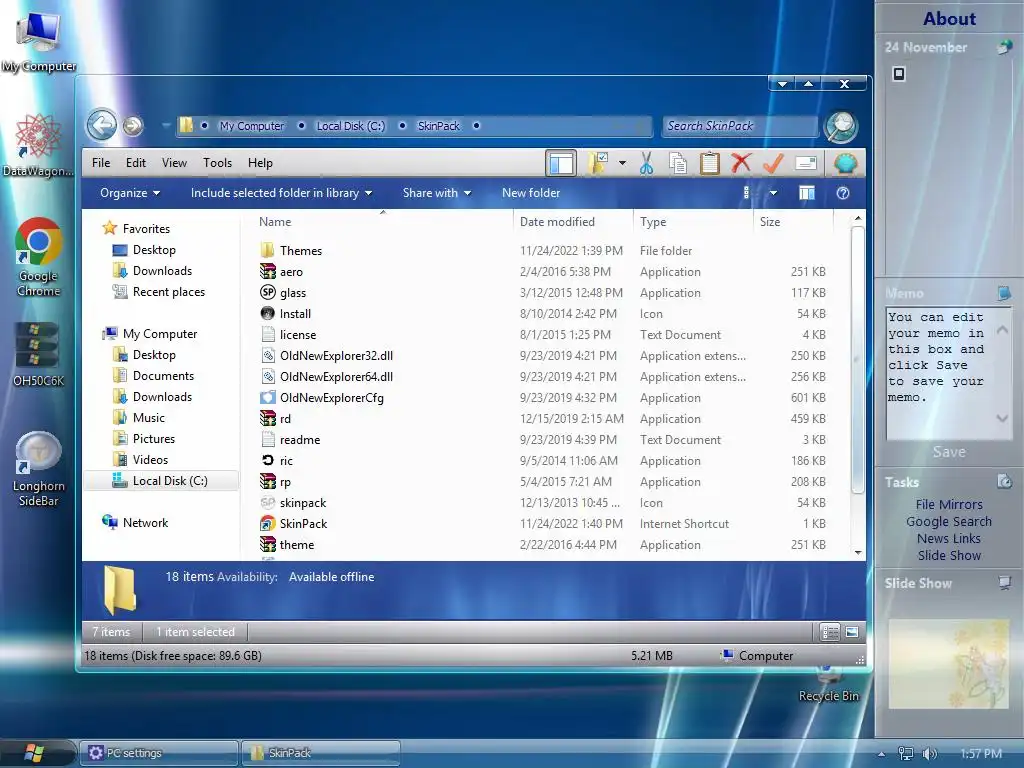Click the file list scroll down arrow

coord(858,552)
